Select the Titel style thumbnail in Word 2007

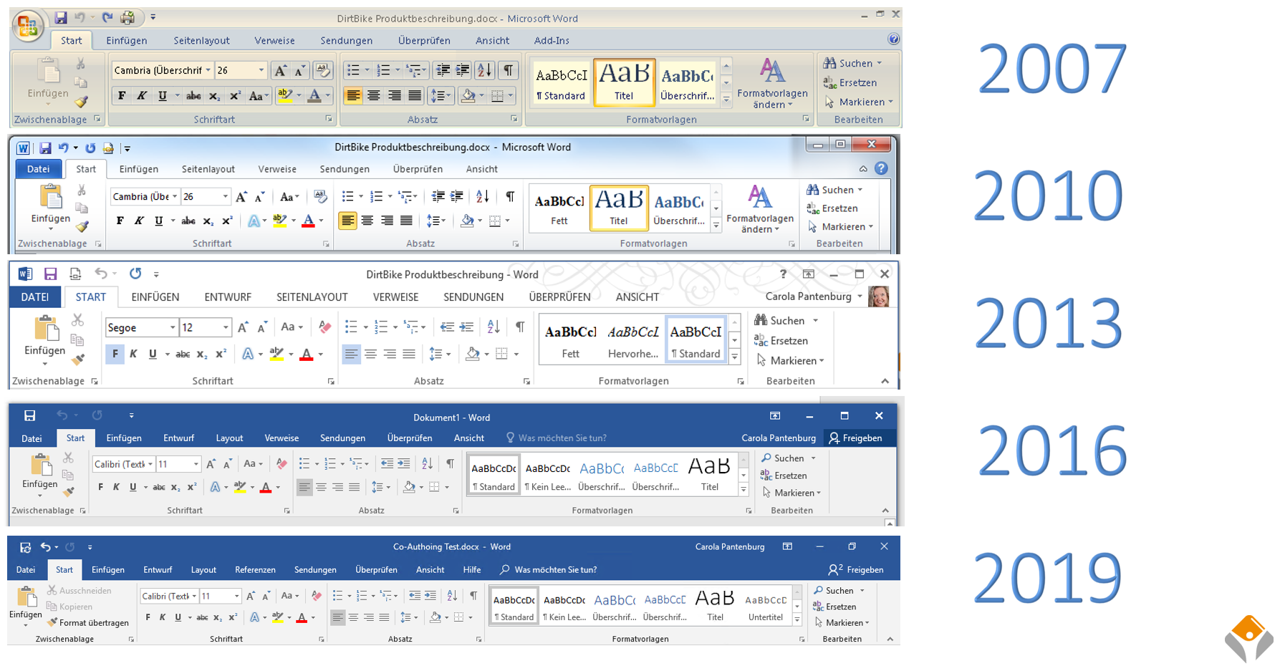[624, 82]
